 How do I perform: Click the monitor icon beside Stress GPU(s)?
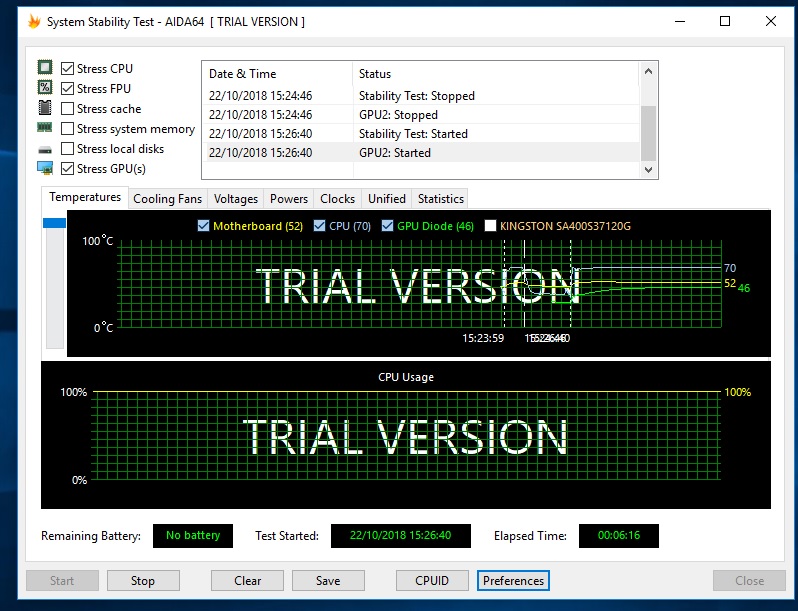[x=45, y=168]
